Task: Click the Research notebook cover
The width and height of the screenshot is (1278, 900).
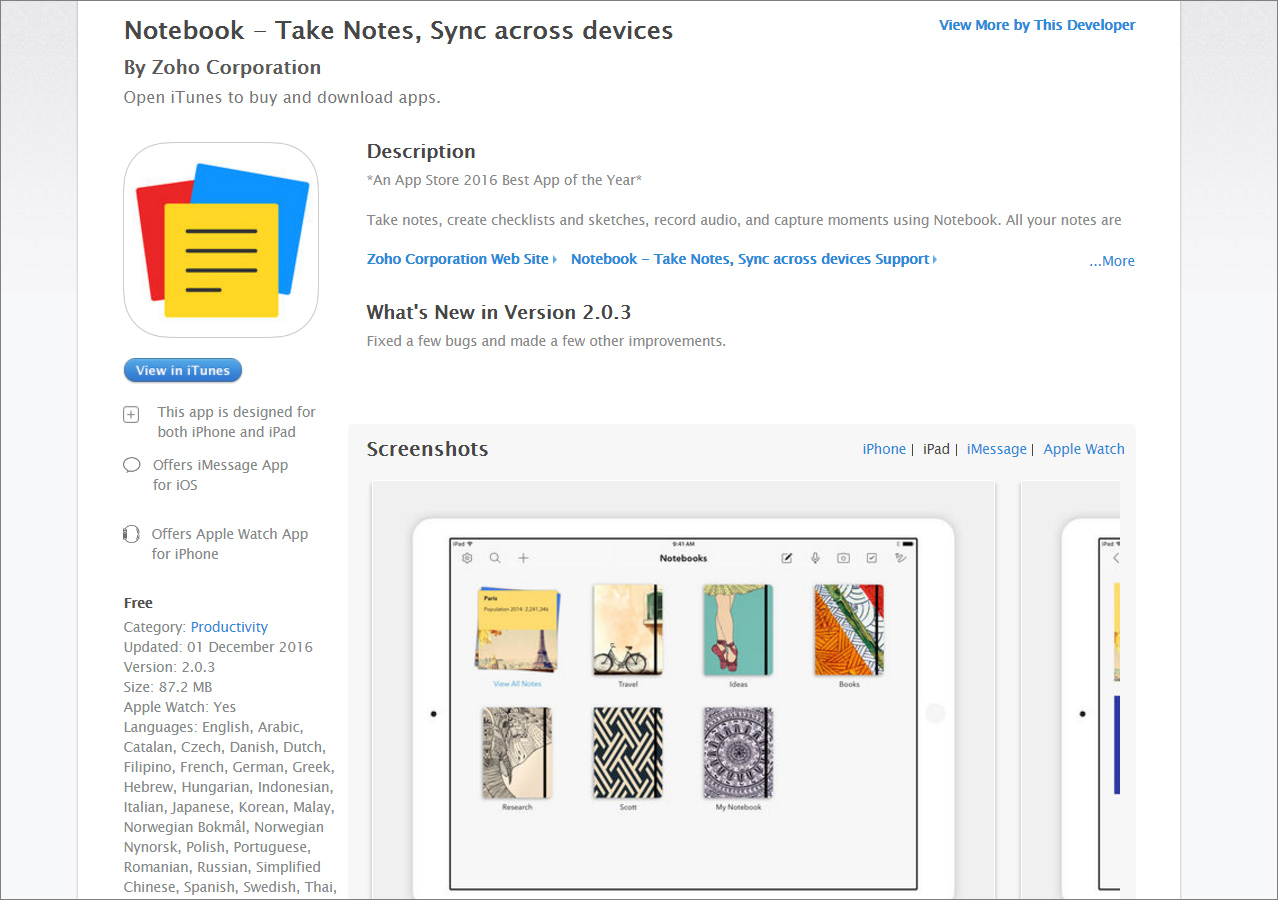Action: tap(517, 753)
